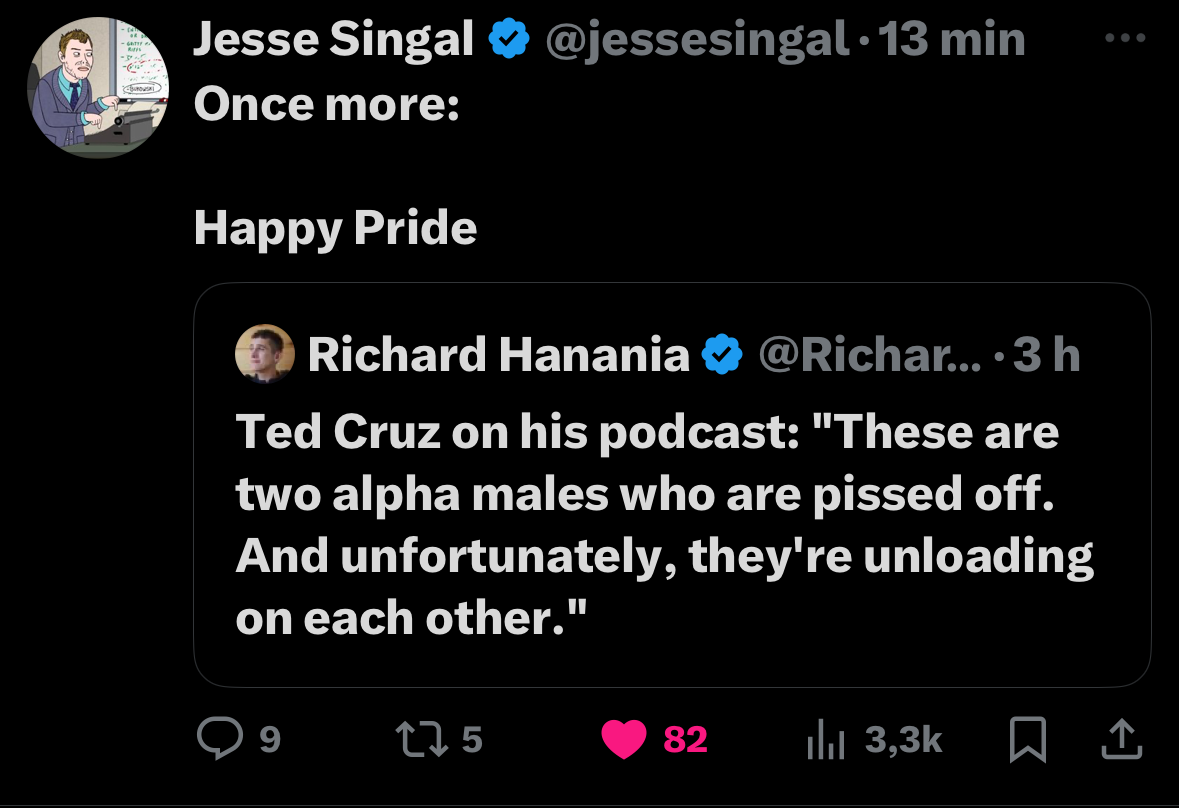1179x808 pixels.
Task: Open Jesse Singal's cartoon avatar
Action: (x=98, y=87)
